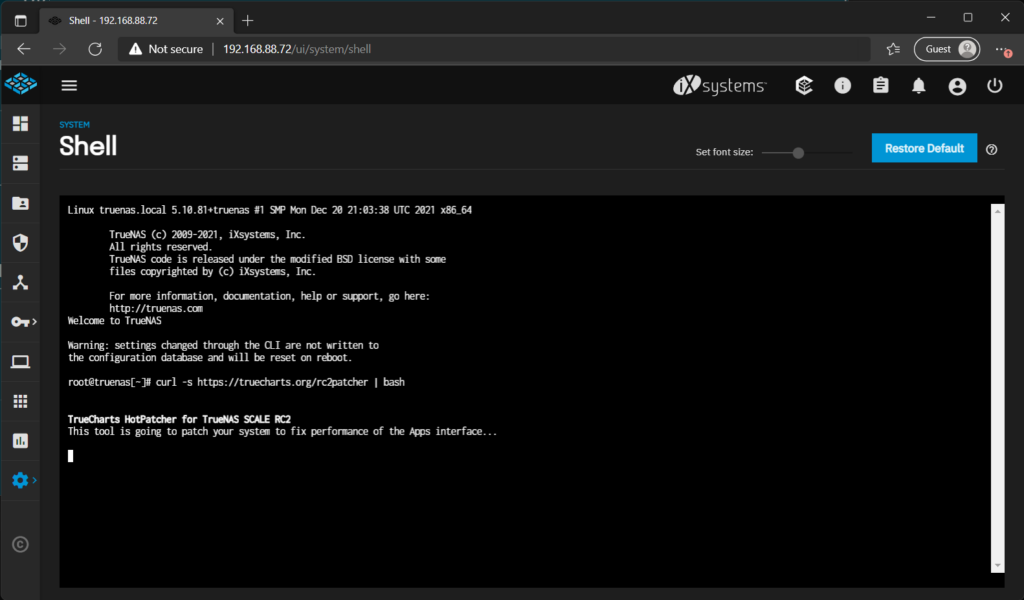Image resolution: width=1024 pixels, height=600 pixels.
Task: Click the browser address bar URL
Action: tap(297, 49)
